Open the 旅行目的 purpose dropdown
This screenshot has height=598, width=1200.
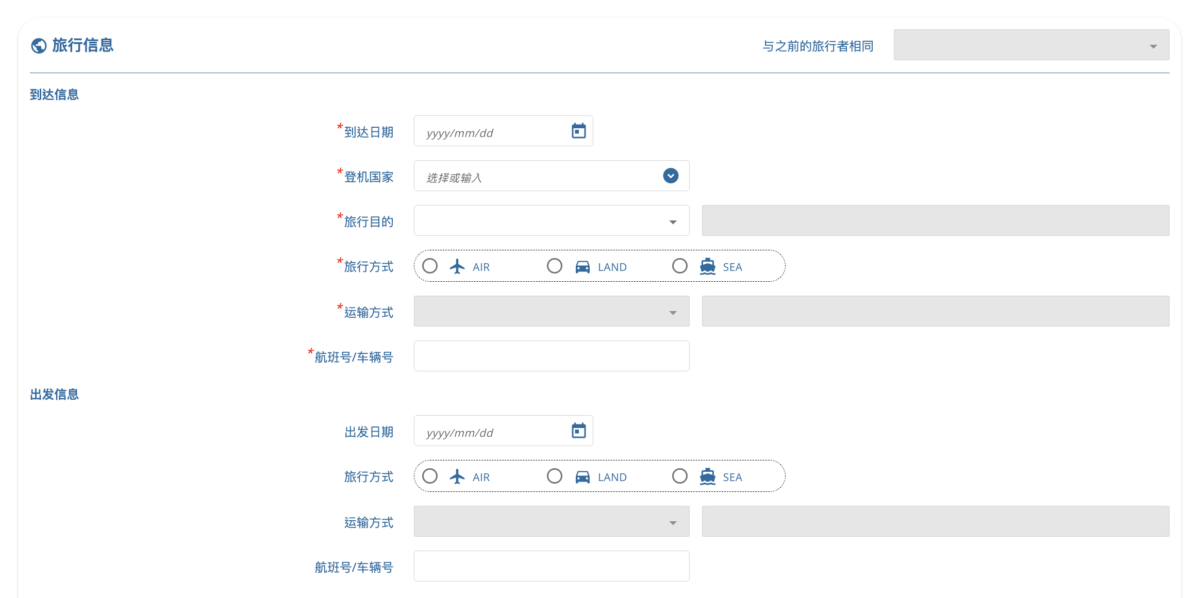[551, 221]
